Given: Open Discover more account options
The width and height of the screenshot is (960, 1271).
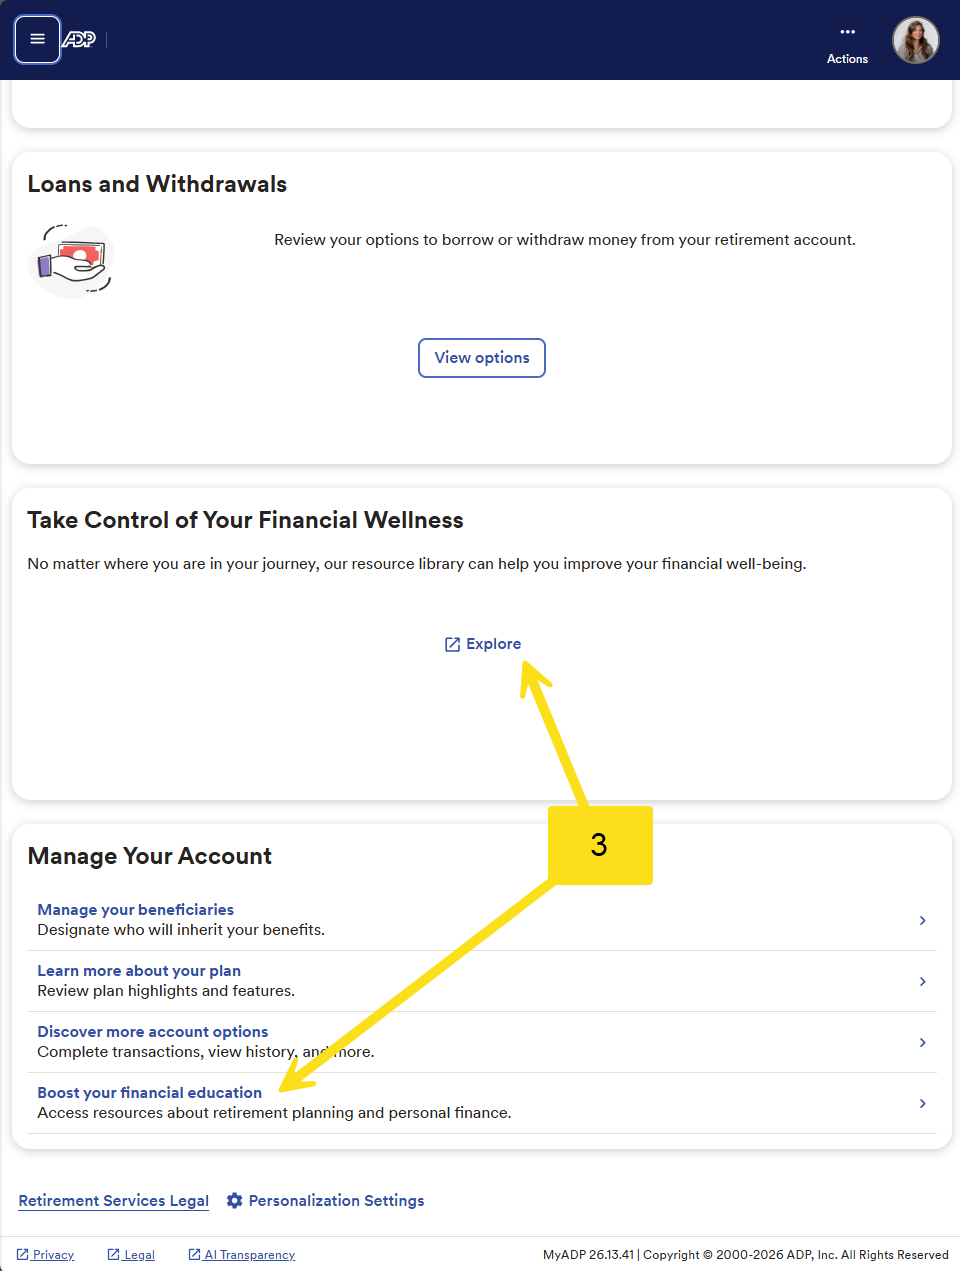Looking at the screenshot, I should click(x=153, y=1032).
